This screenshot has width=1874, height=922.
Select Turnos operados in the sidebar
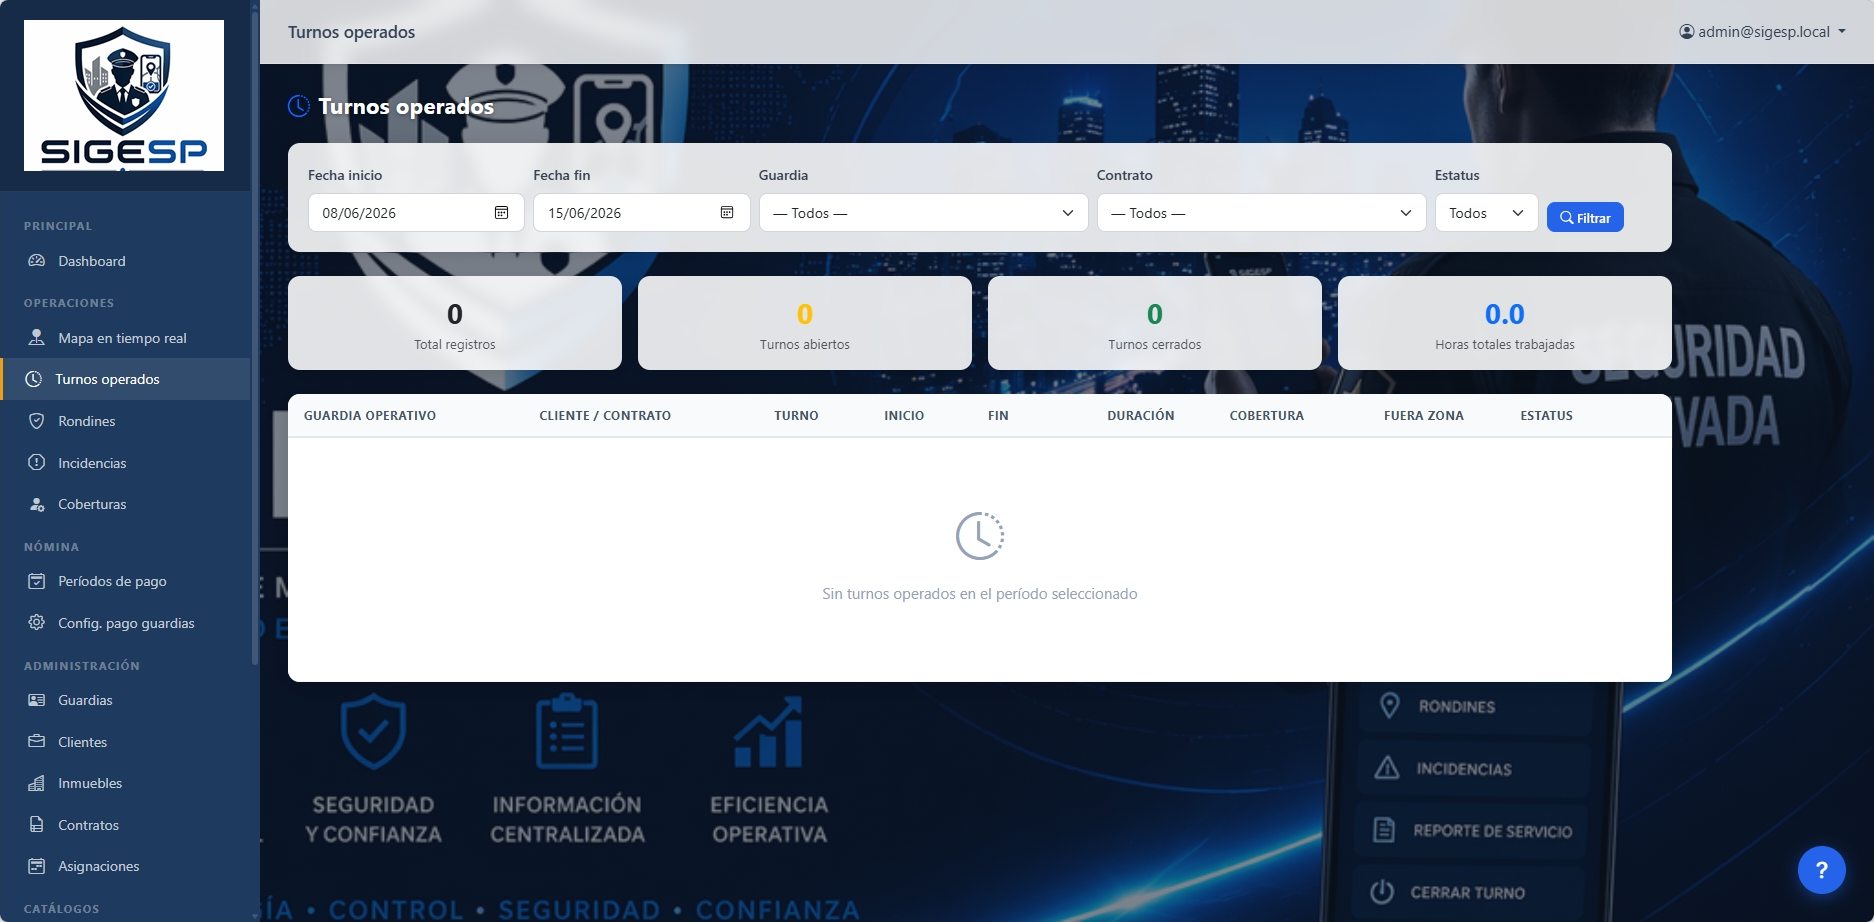coord(125,379)
